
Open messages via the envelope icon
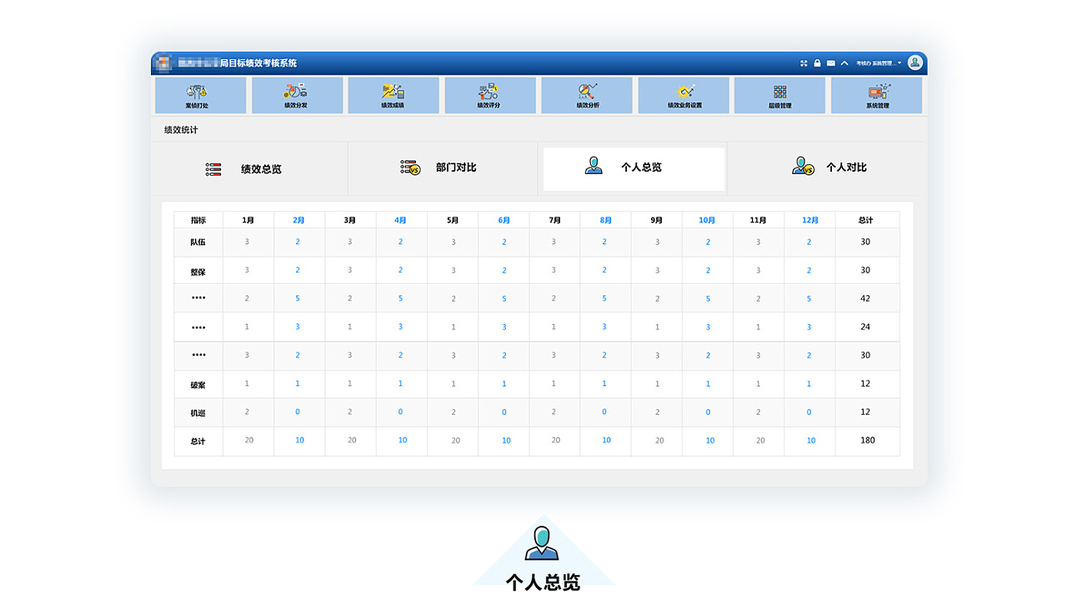coord(831,63)
